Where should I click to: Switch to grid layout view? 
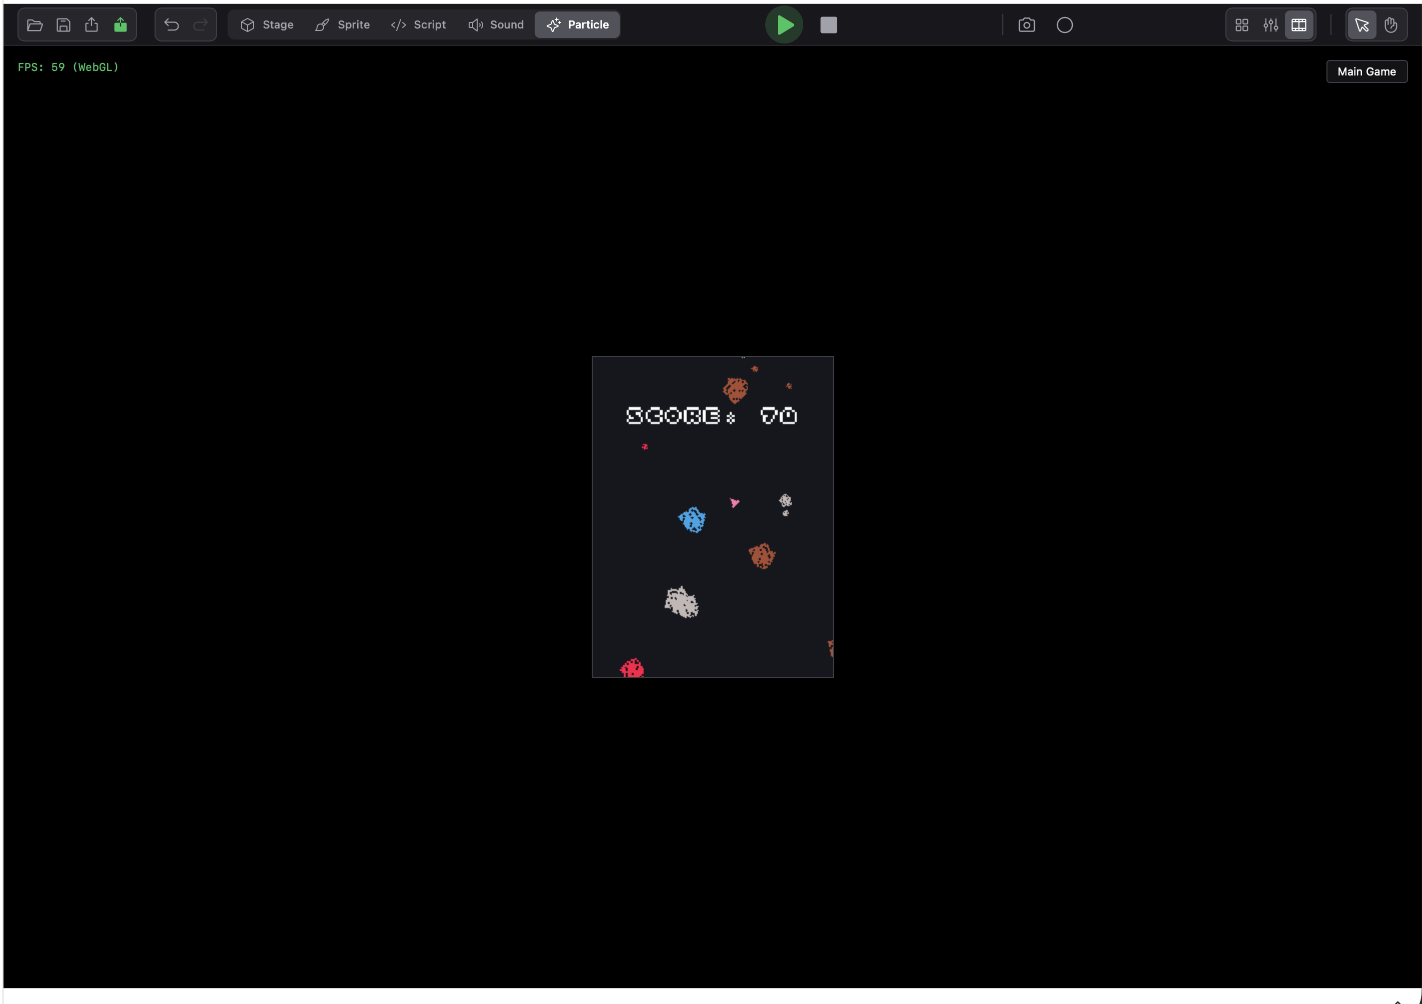point(1242,25)
